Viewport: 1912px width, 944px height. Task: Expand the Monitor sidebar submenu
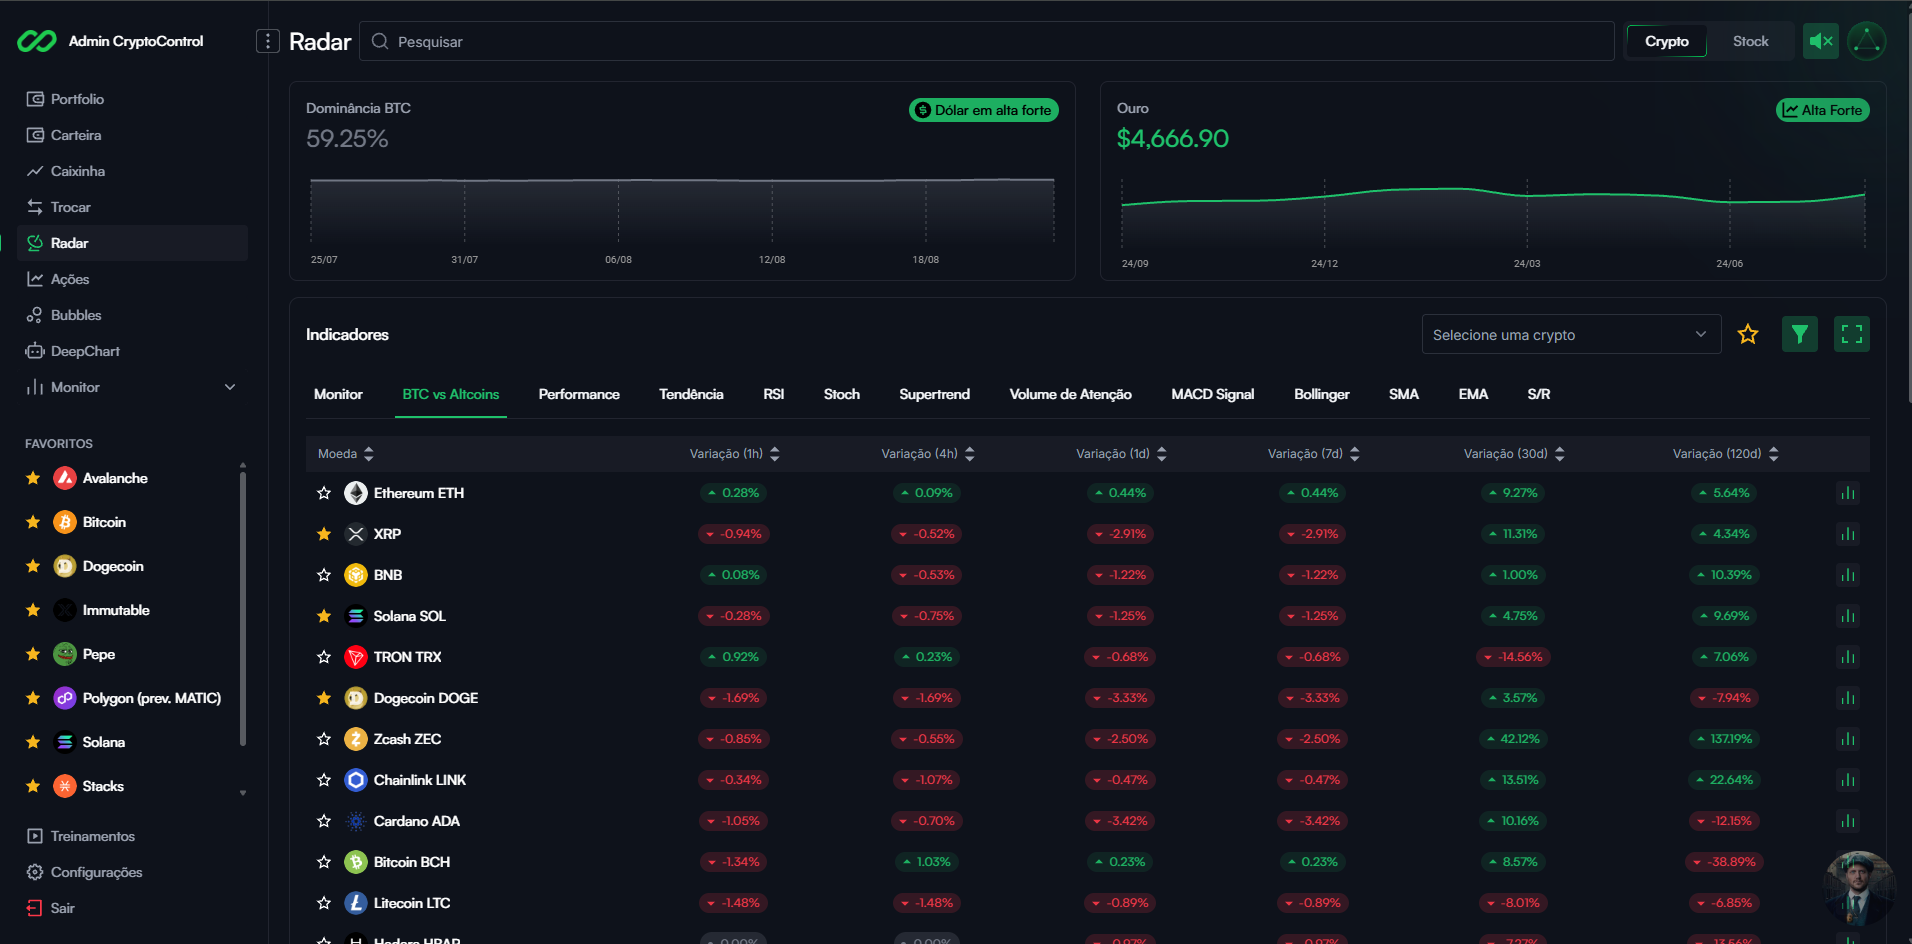(x=132, y=387)
